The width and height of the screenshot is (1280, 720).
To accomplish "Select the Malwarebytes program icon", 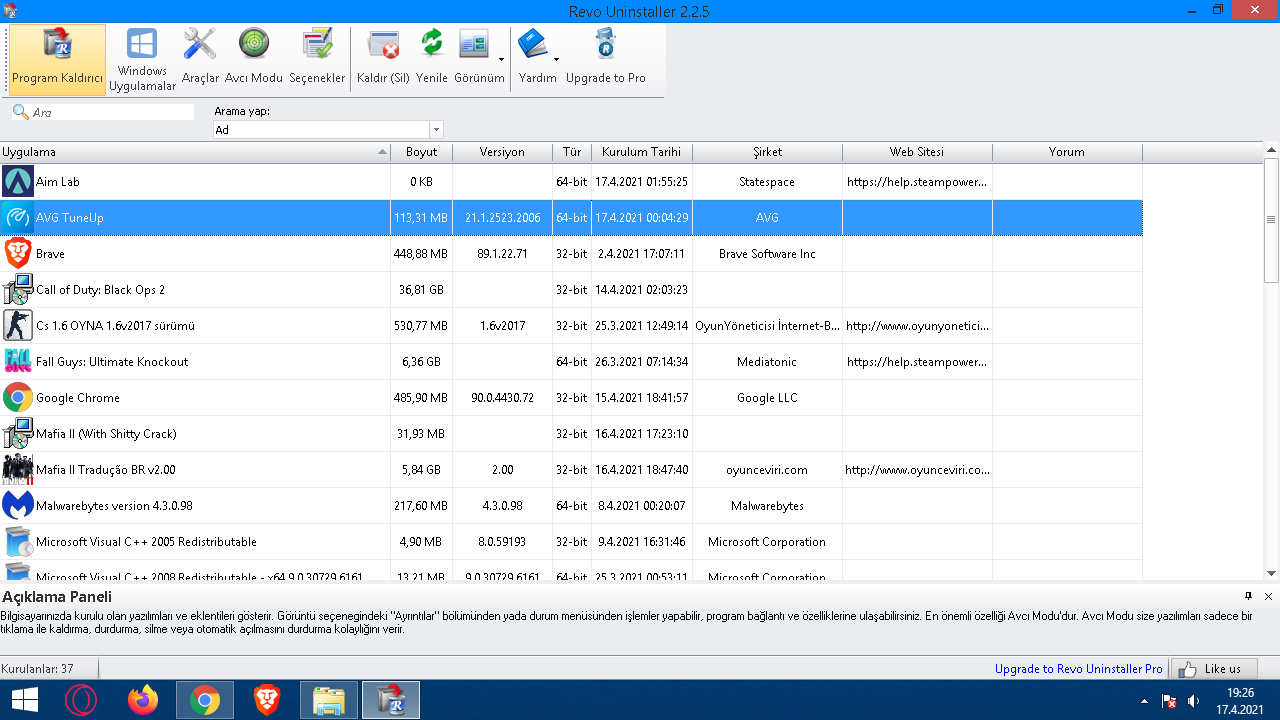I will (x=18, y=506).
